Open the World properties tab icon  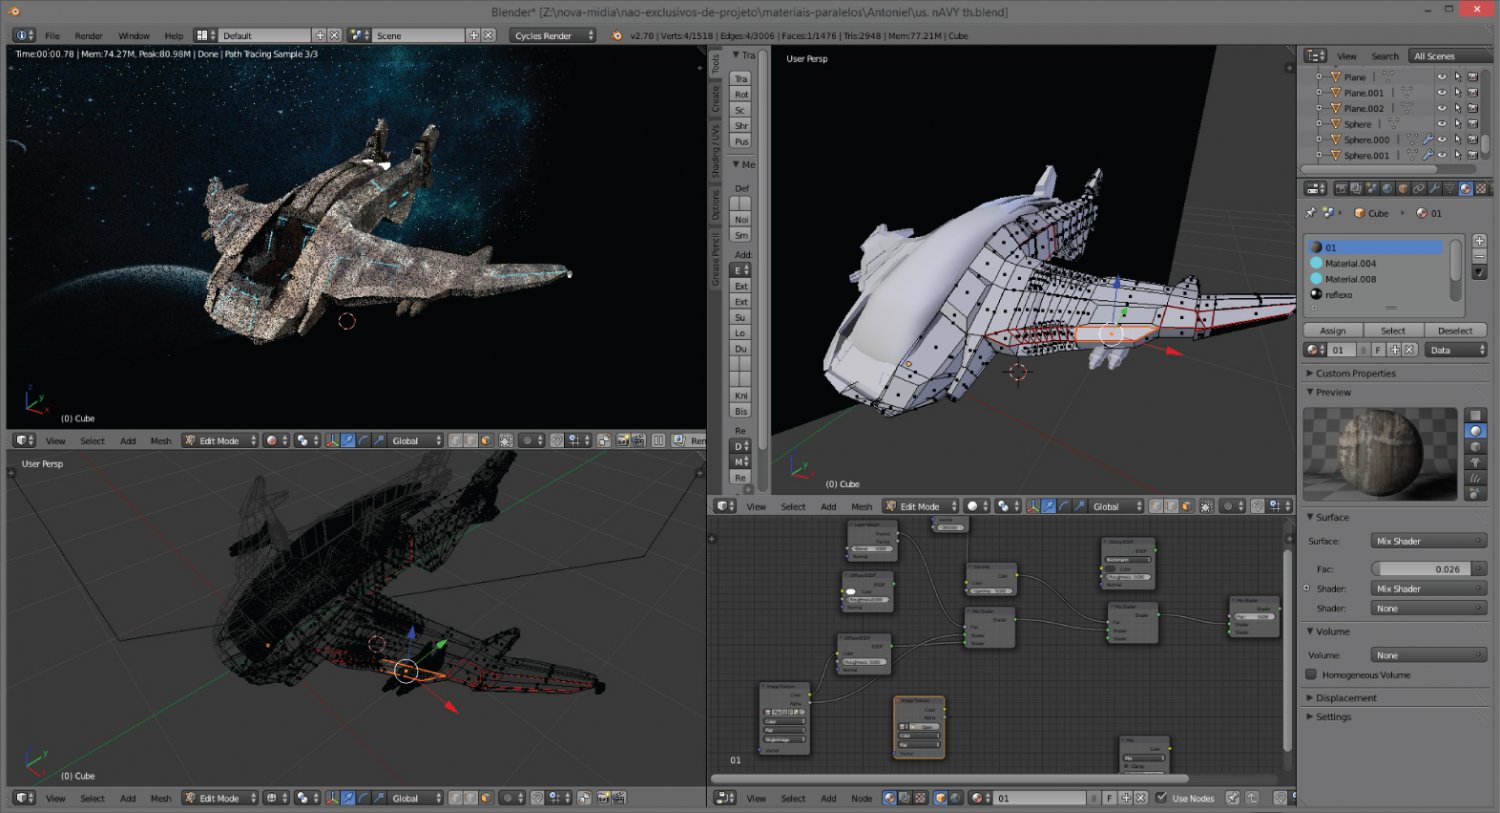point(1387,188)
